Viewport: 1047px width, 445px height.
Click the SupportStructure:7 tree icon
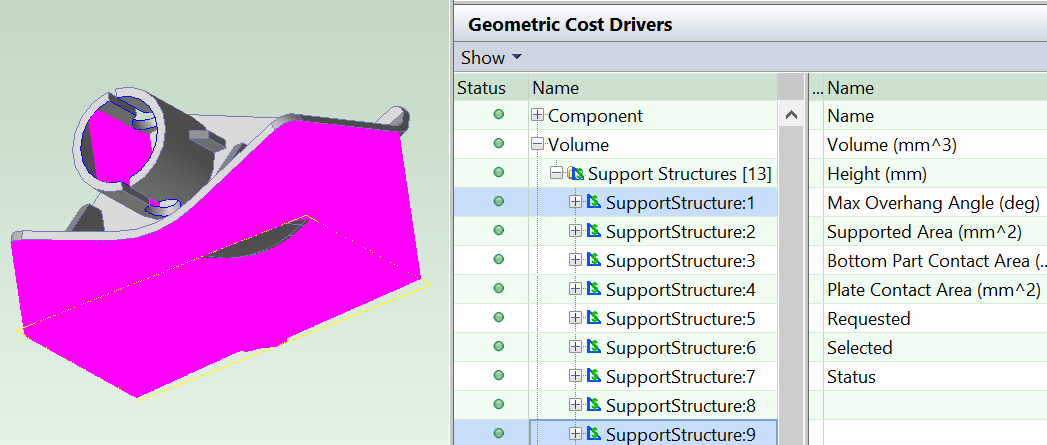tap(594, 377)
